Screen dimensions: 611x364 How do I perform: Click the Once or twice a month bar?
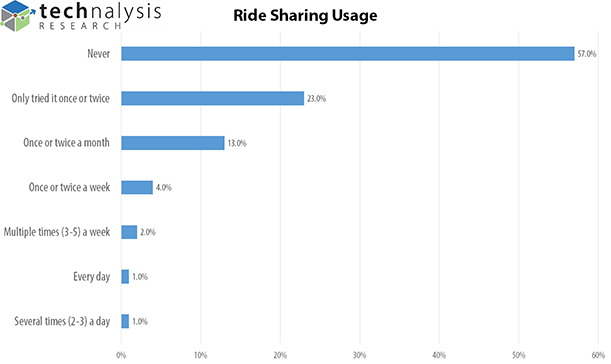[173, 143]
